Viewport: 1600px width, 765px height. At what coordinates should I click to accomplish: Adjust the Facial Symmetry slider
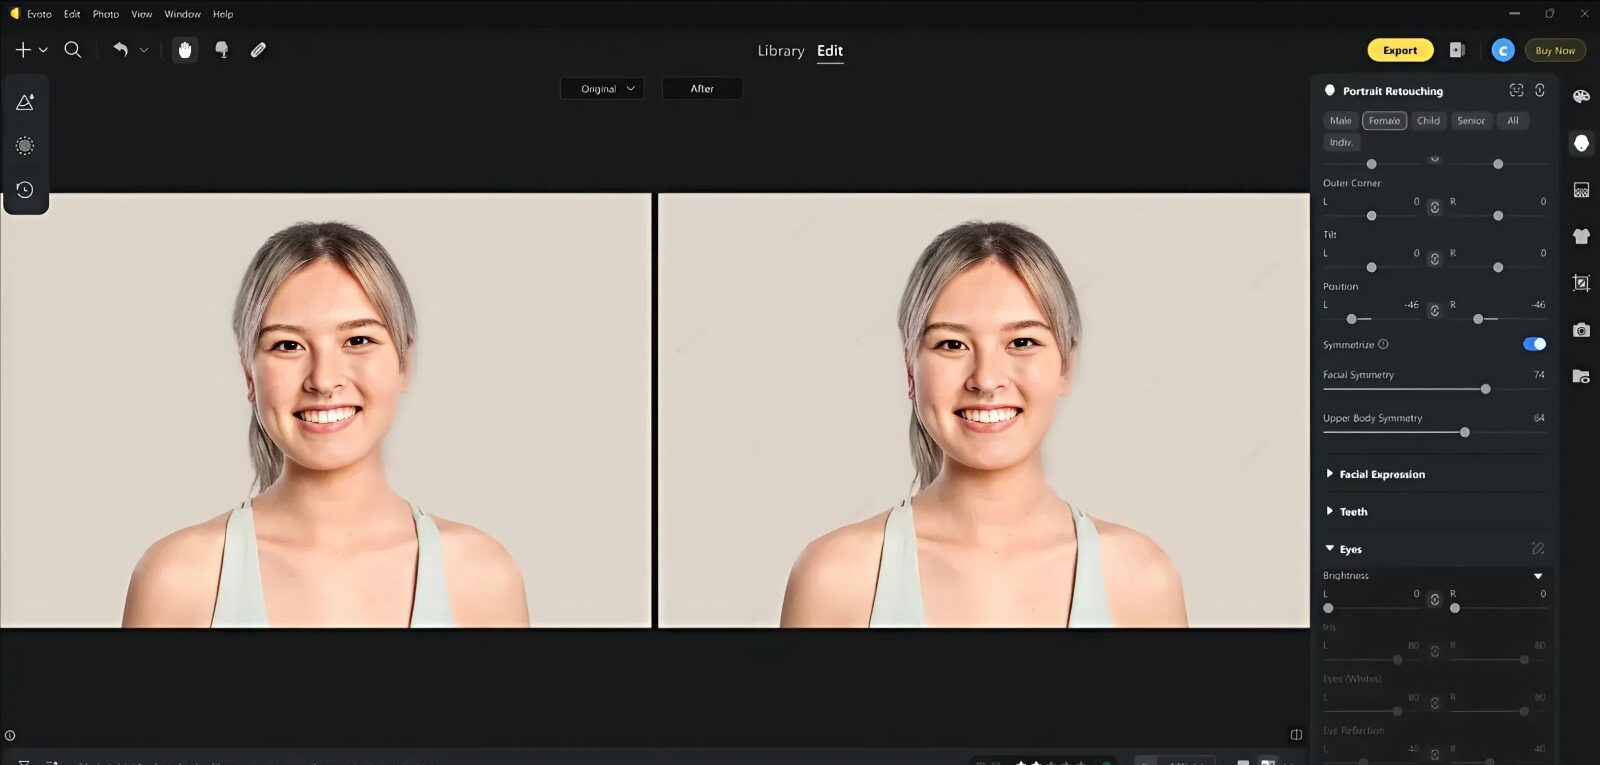1434,389
